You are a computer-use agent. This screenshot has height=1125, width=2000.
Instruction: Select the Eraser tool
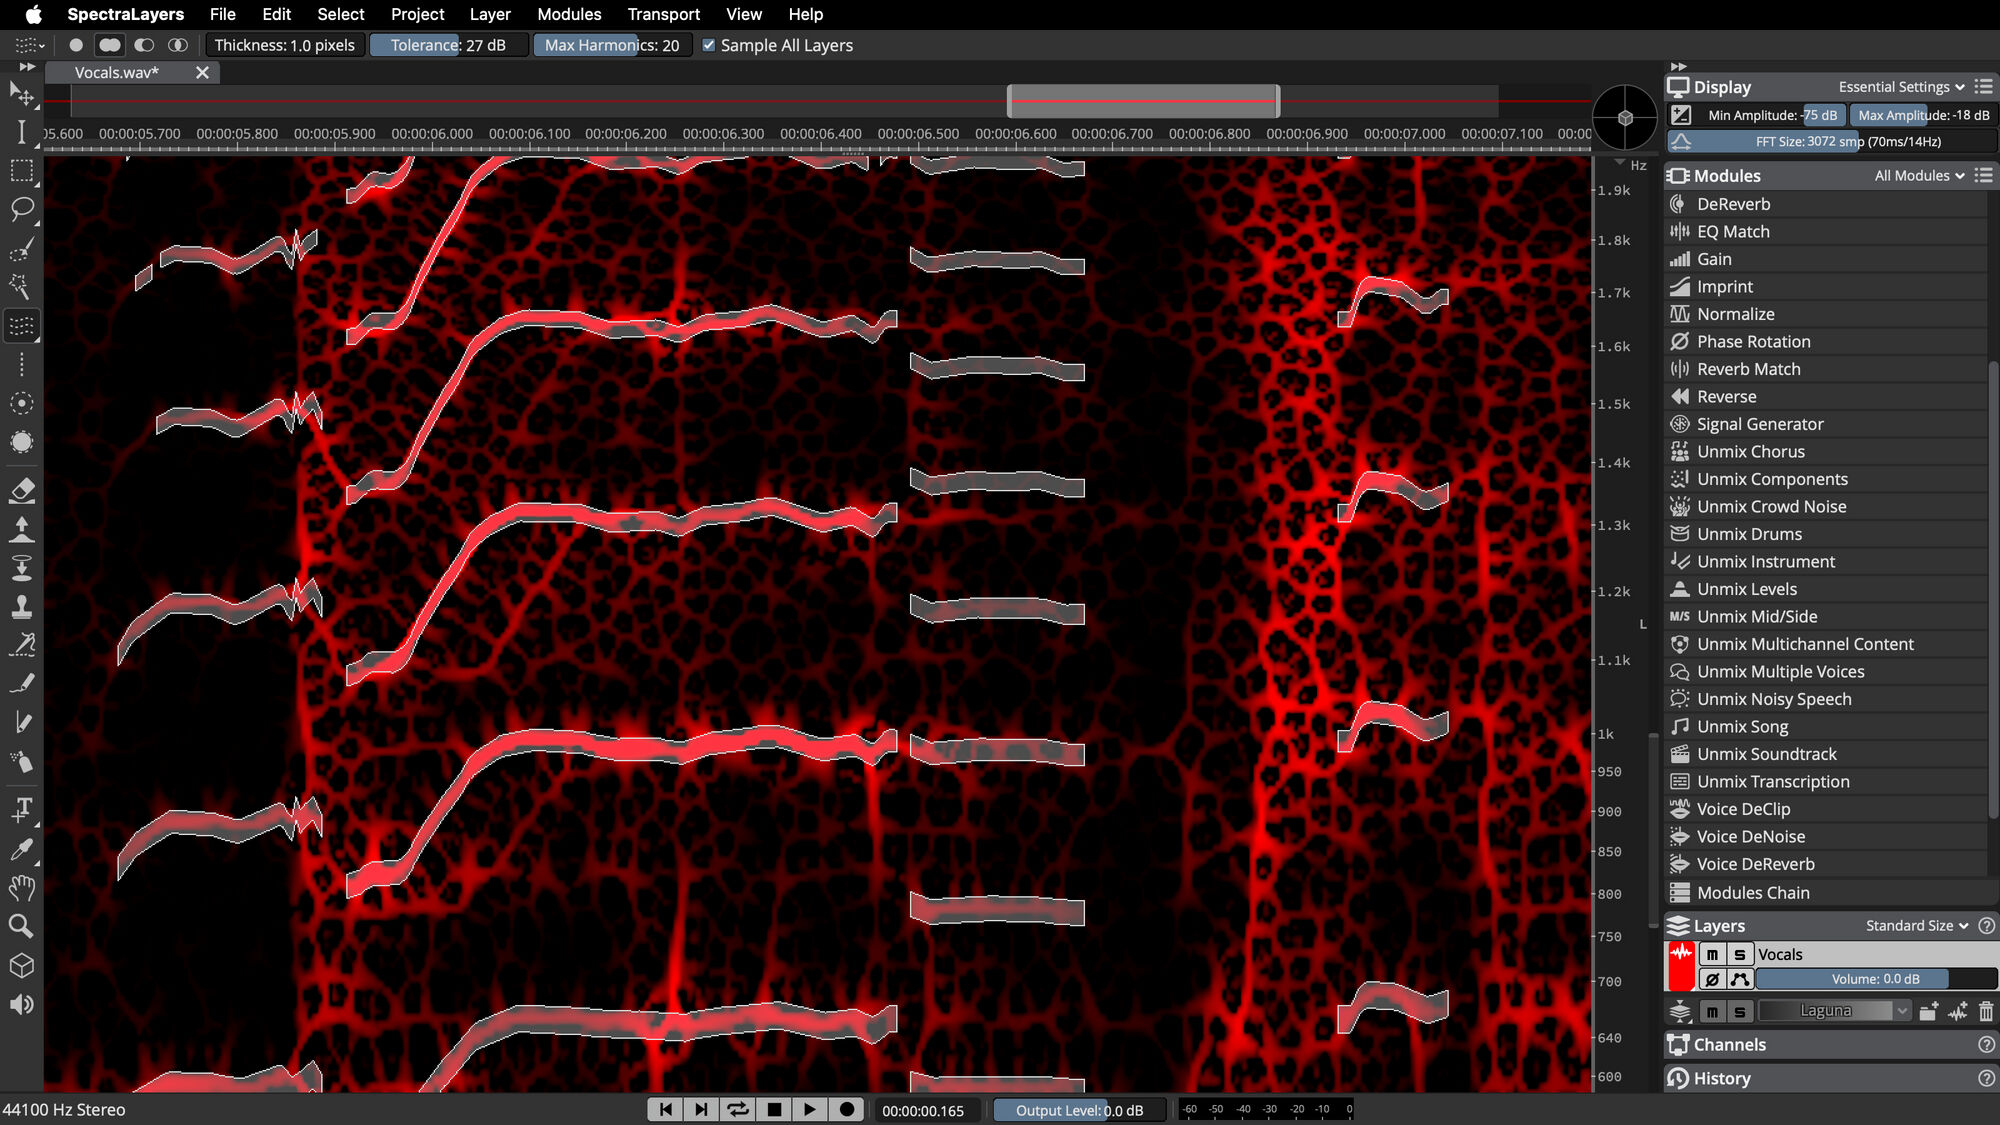tap(21, 490)
